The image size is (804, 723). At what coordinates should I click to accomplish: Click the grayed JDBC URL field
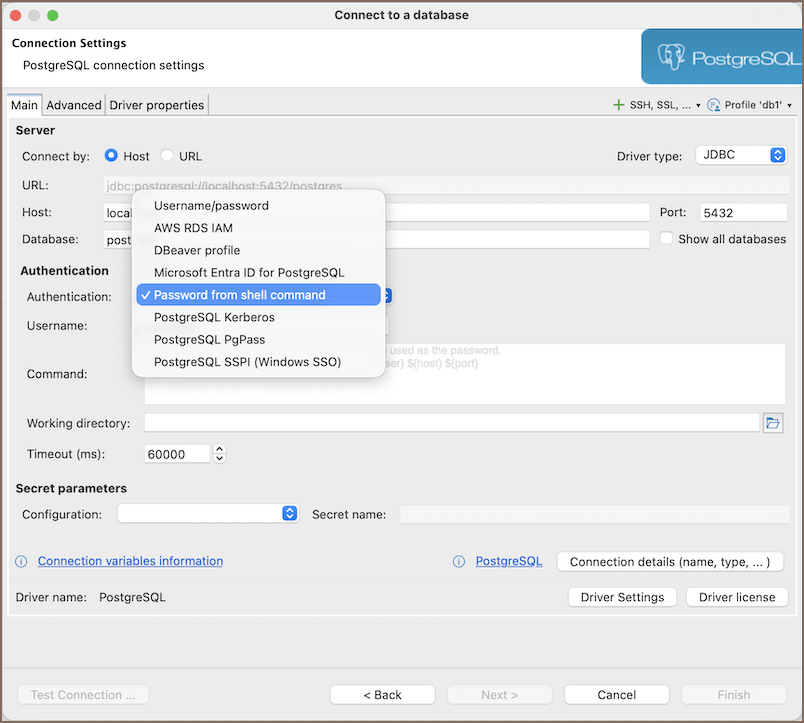(x=447, y=185)
